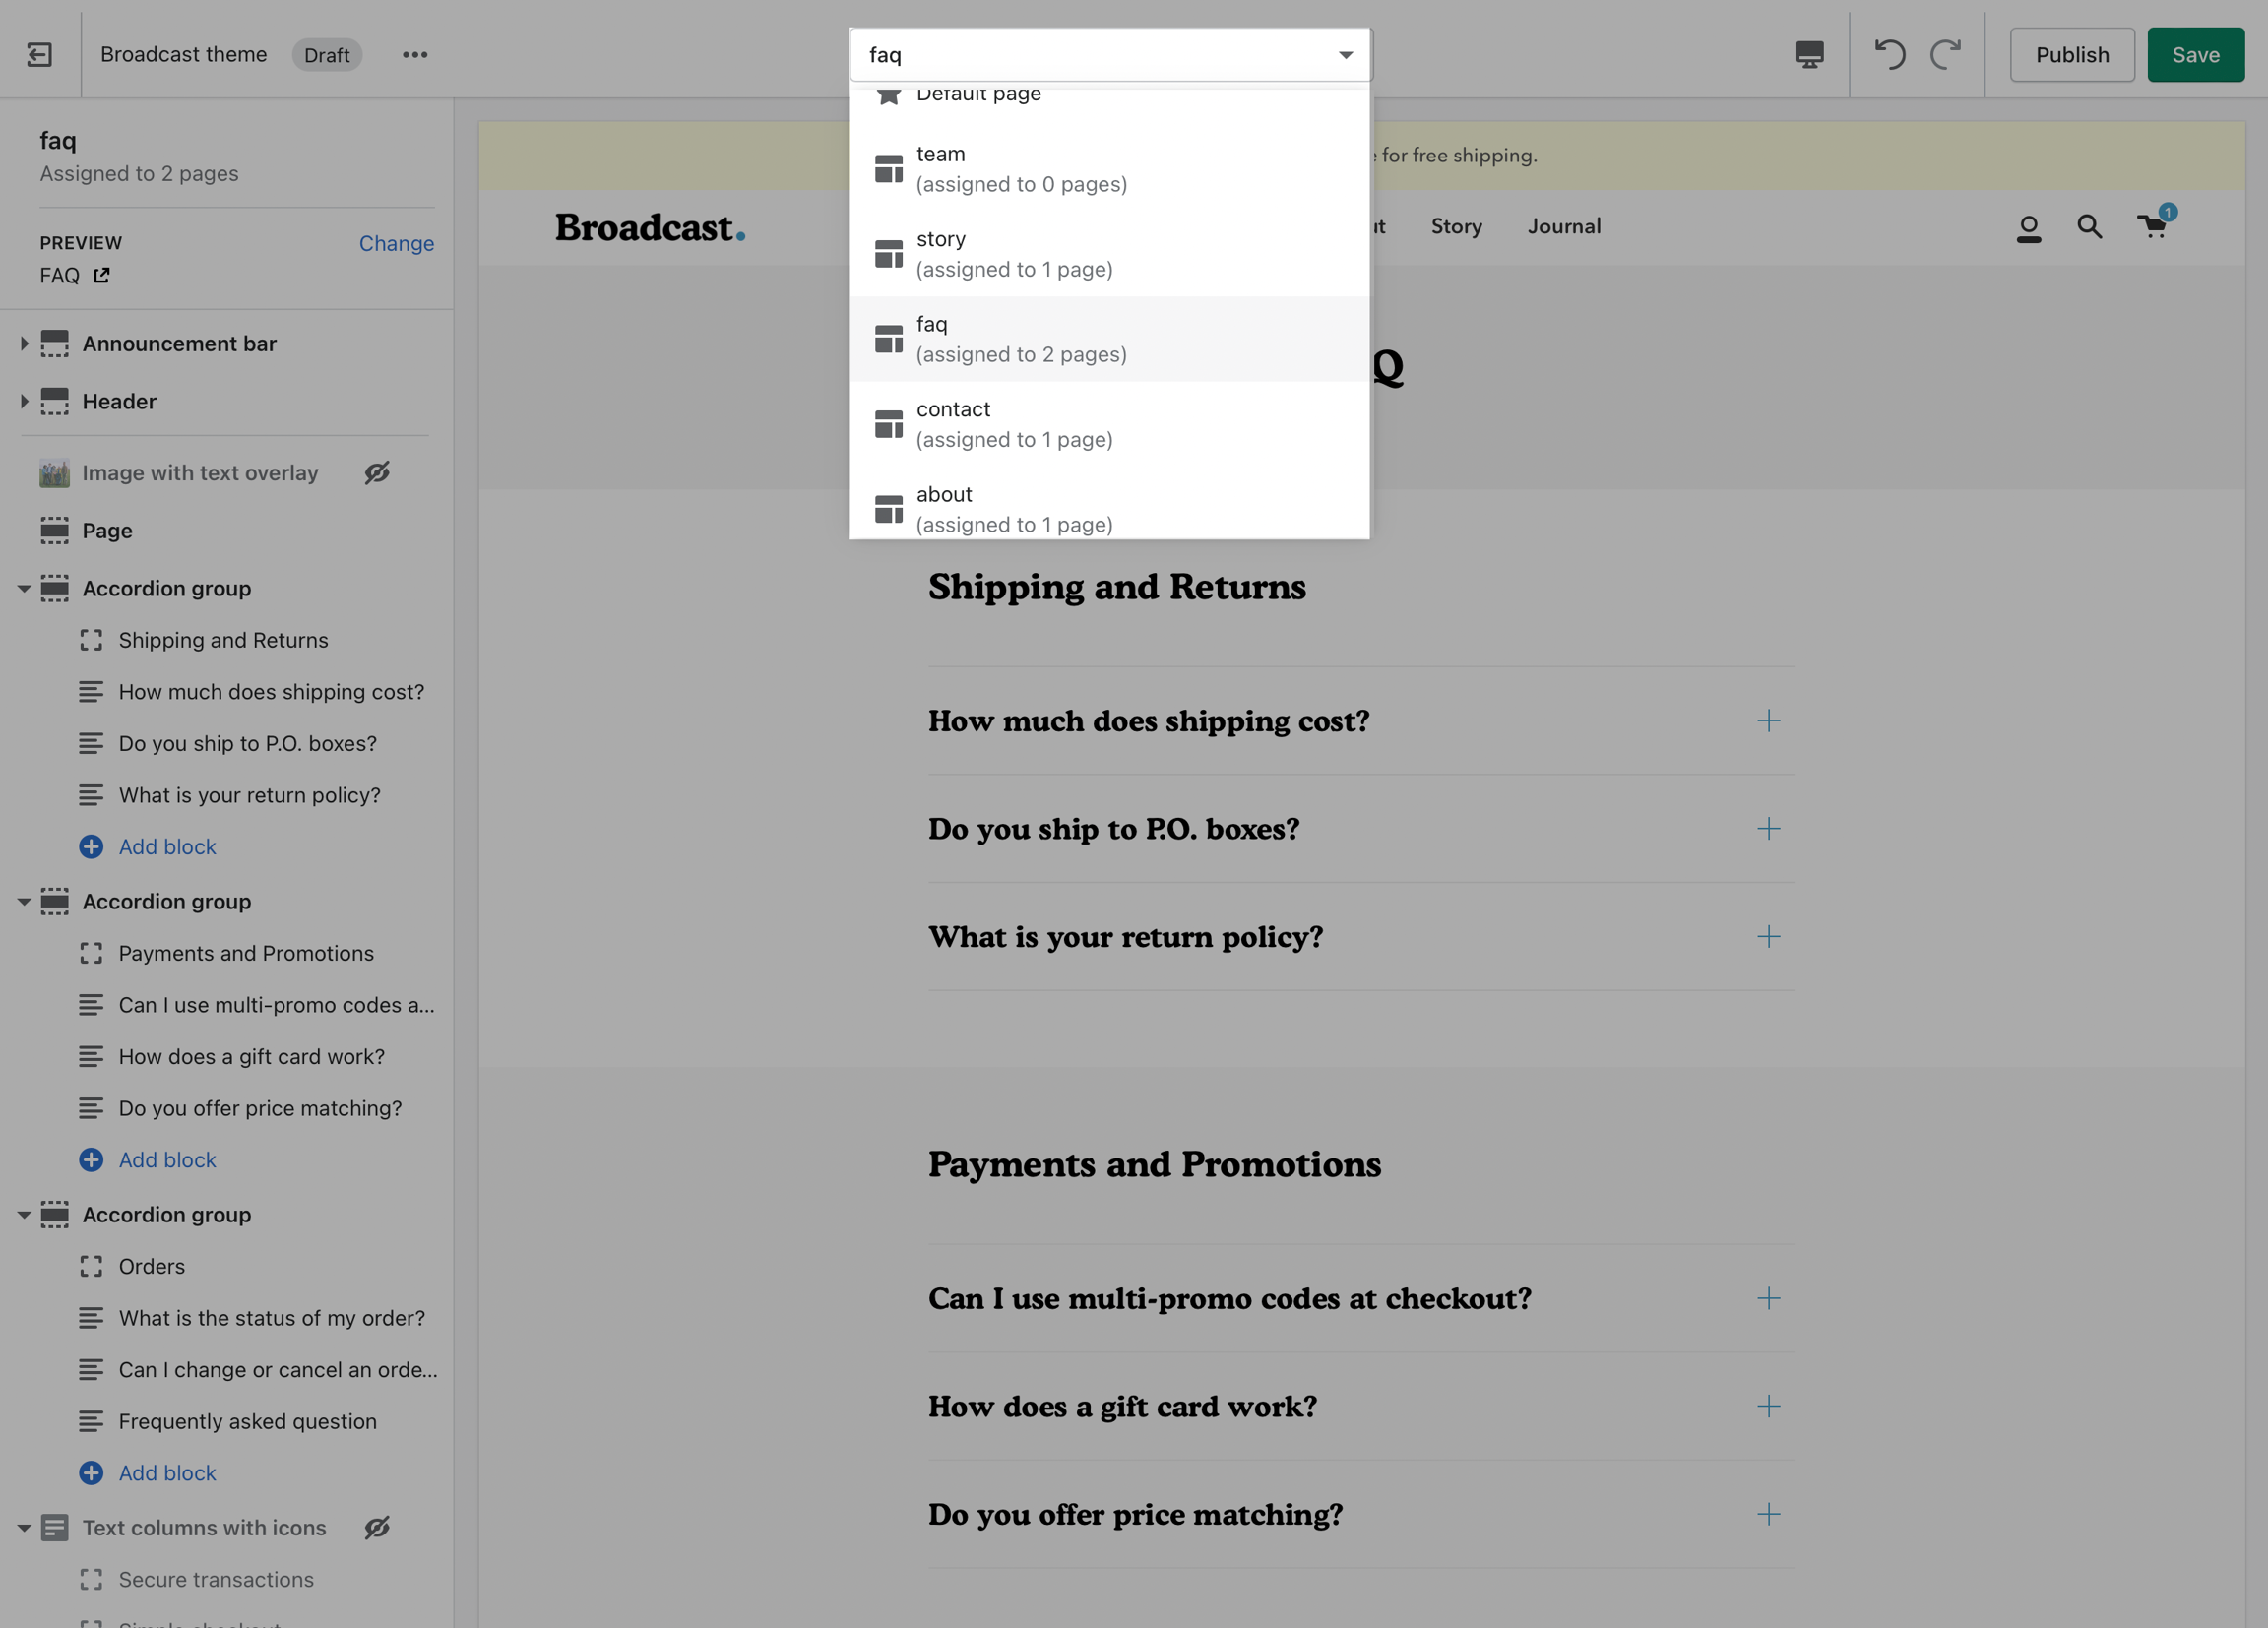This screenshot has width=2268, height=1628.
Task: Click the desktop preview monitor icon
Action: [1809, 54]
